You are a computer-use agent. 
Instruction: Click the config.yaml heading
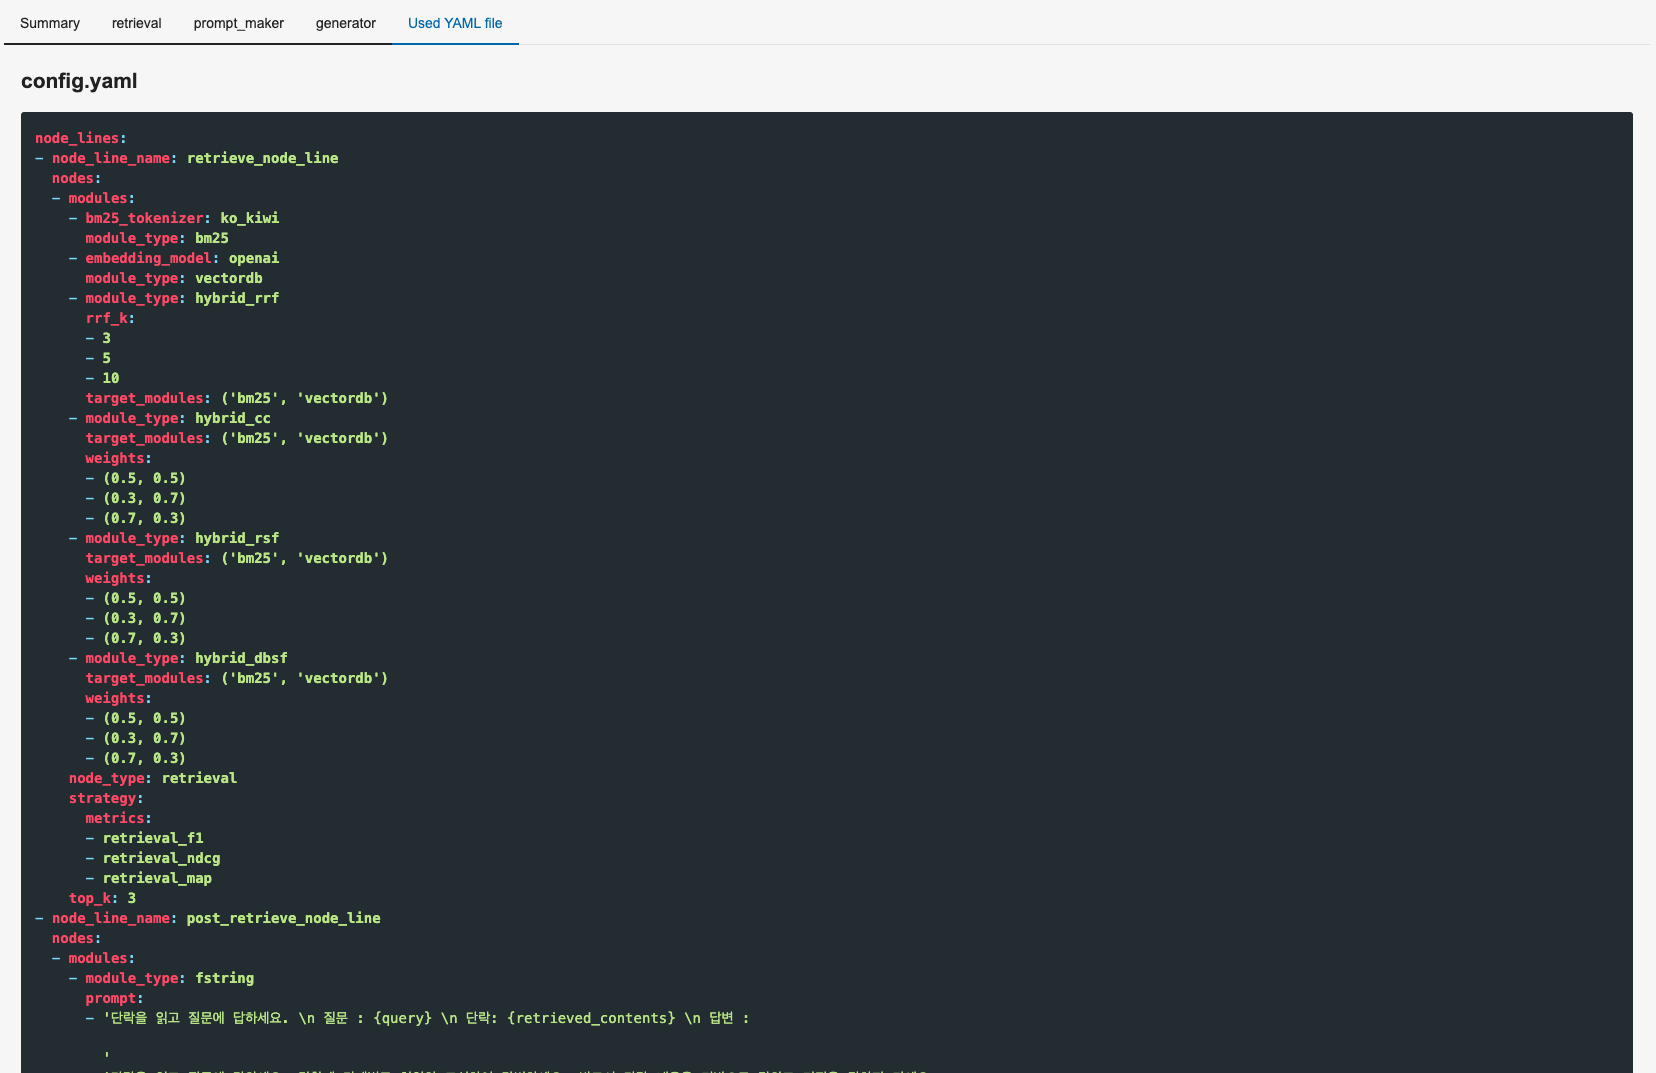(x=79, y=81)
